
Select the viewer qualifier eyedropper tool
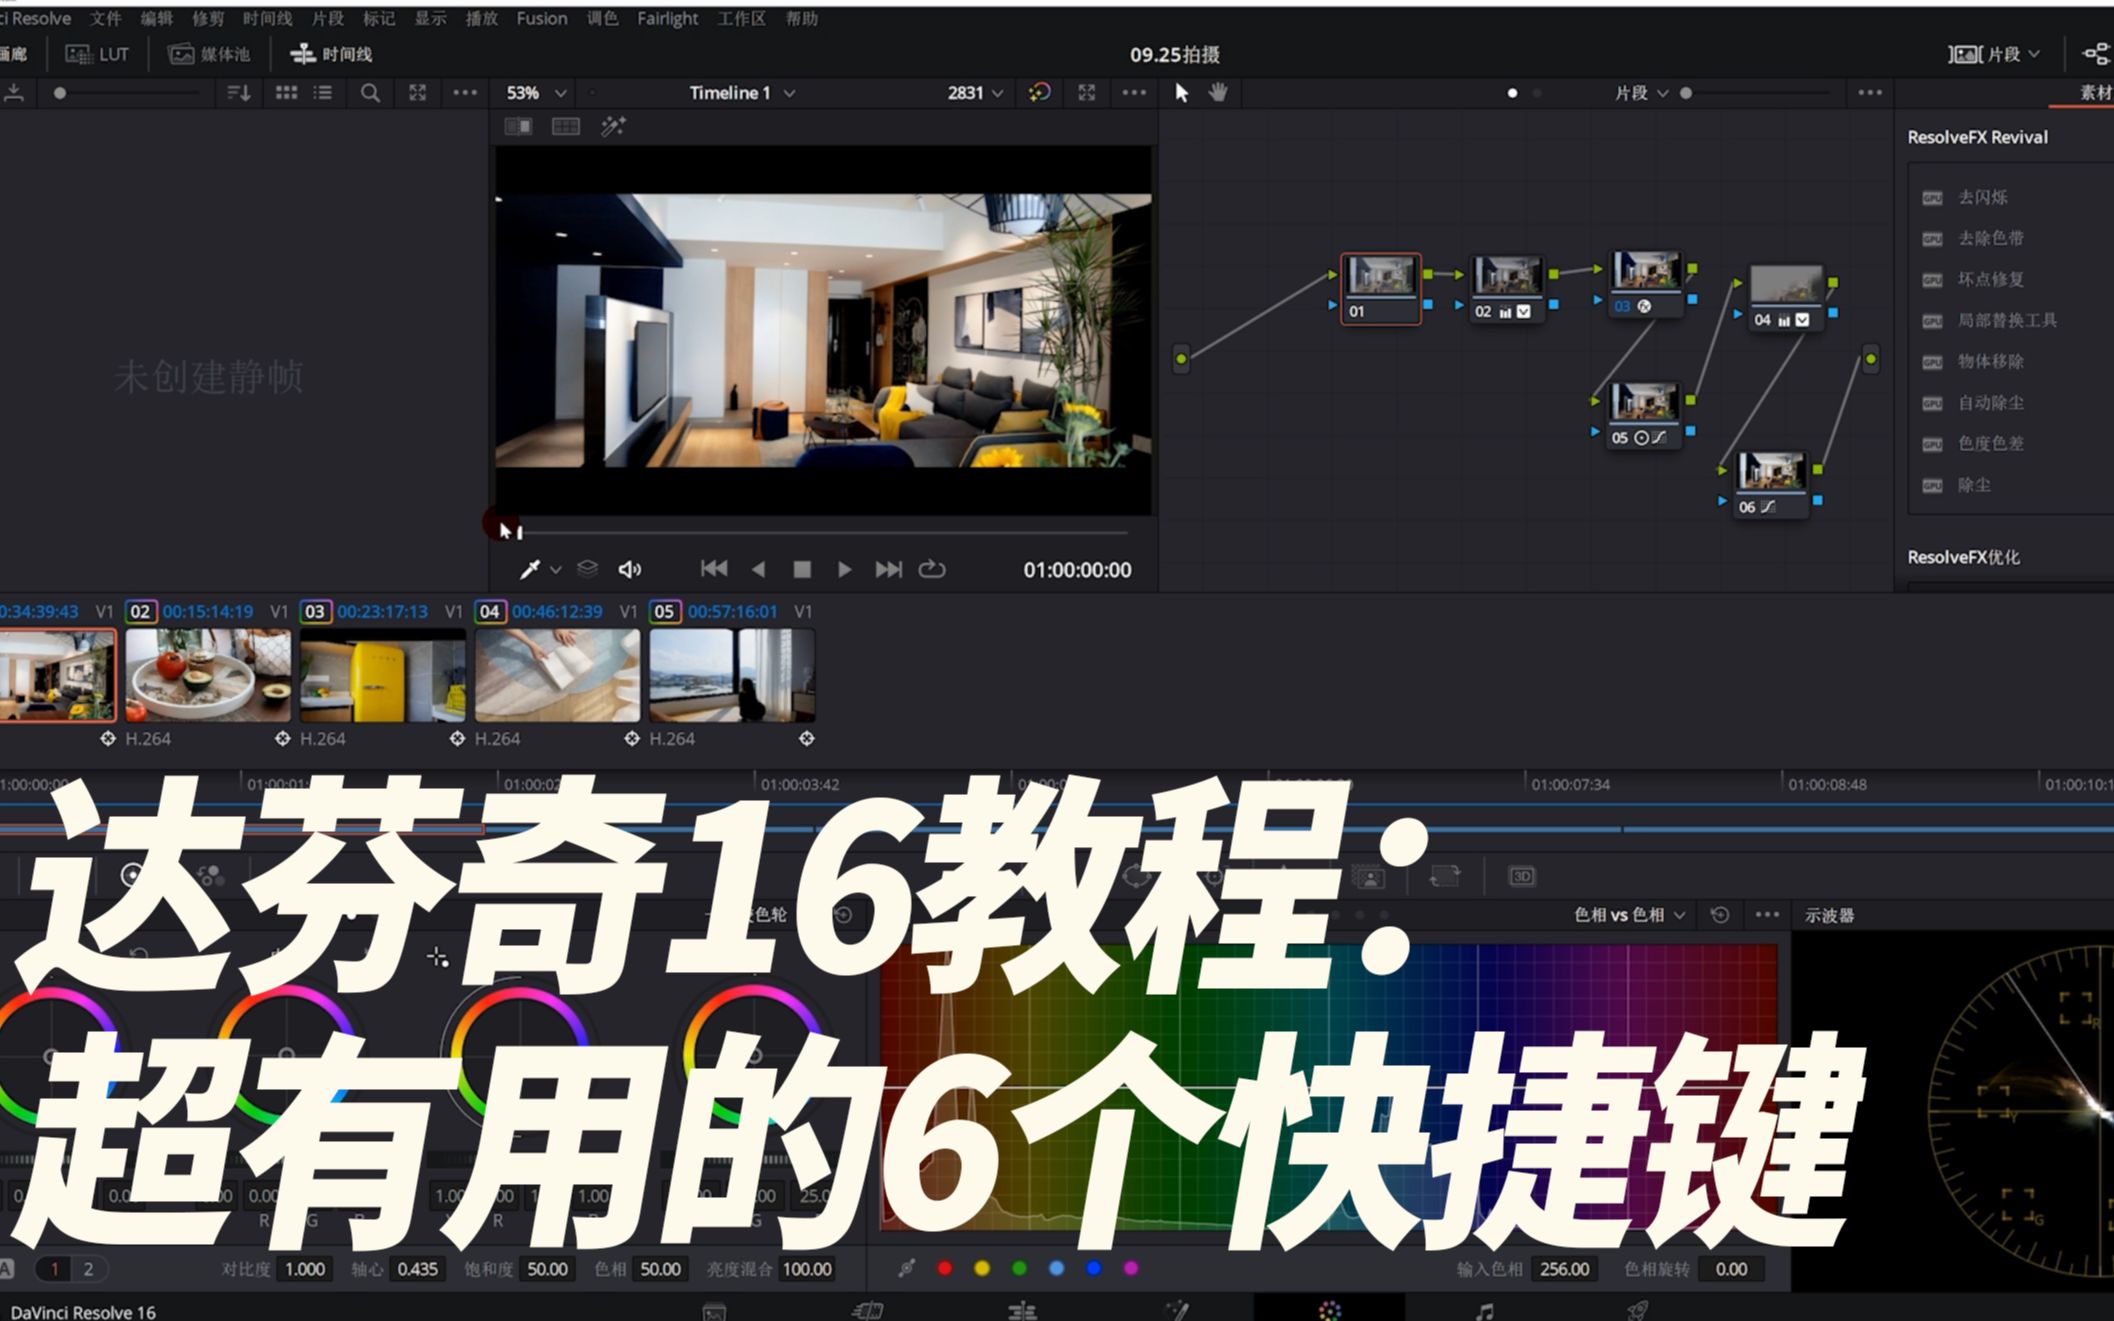pyautogui.click(x=530, y=569)
